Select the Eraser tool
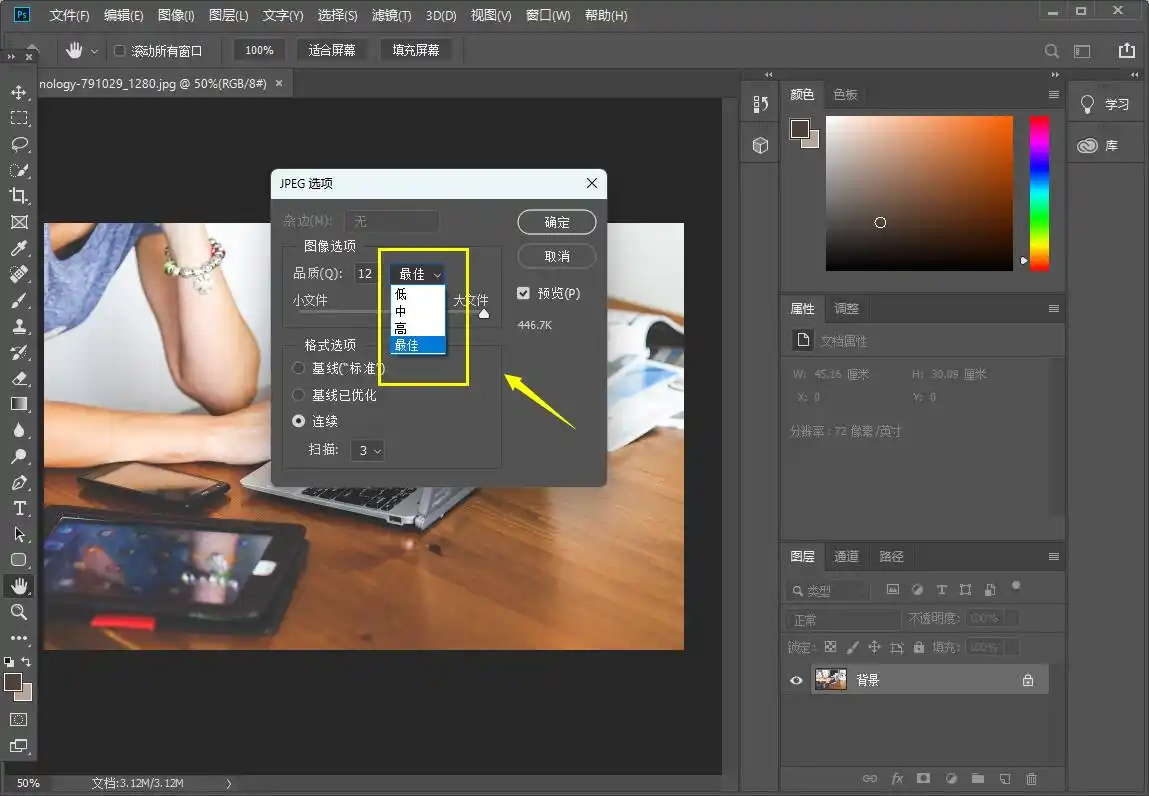 point(18,378)
